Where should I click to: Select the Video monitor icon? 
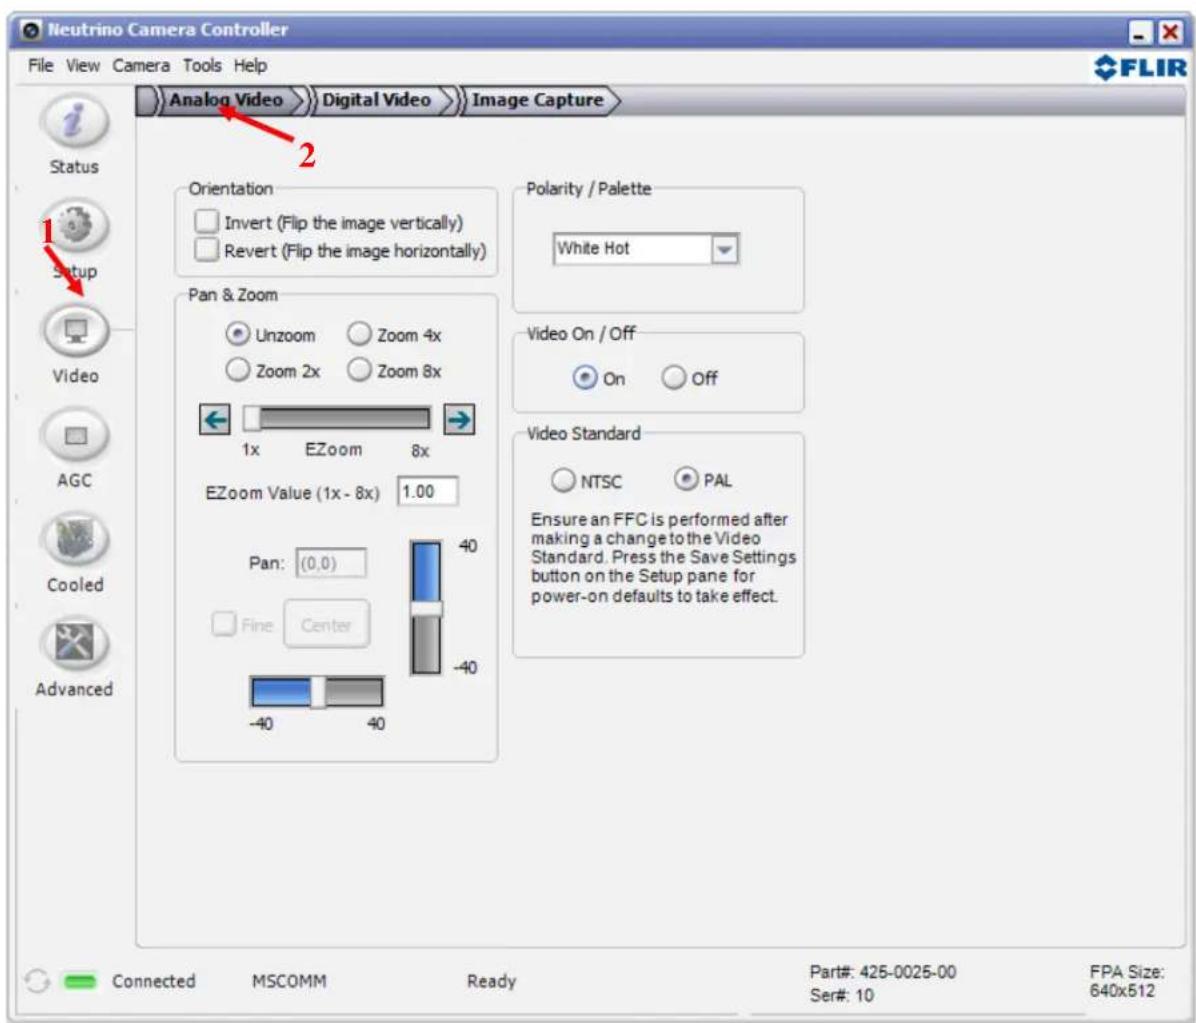(x=76, y=330)
